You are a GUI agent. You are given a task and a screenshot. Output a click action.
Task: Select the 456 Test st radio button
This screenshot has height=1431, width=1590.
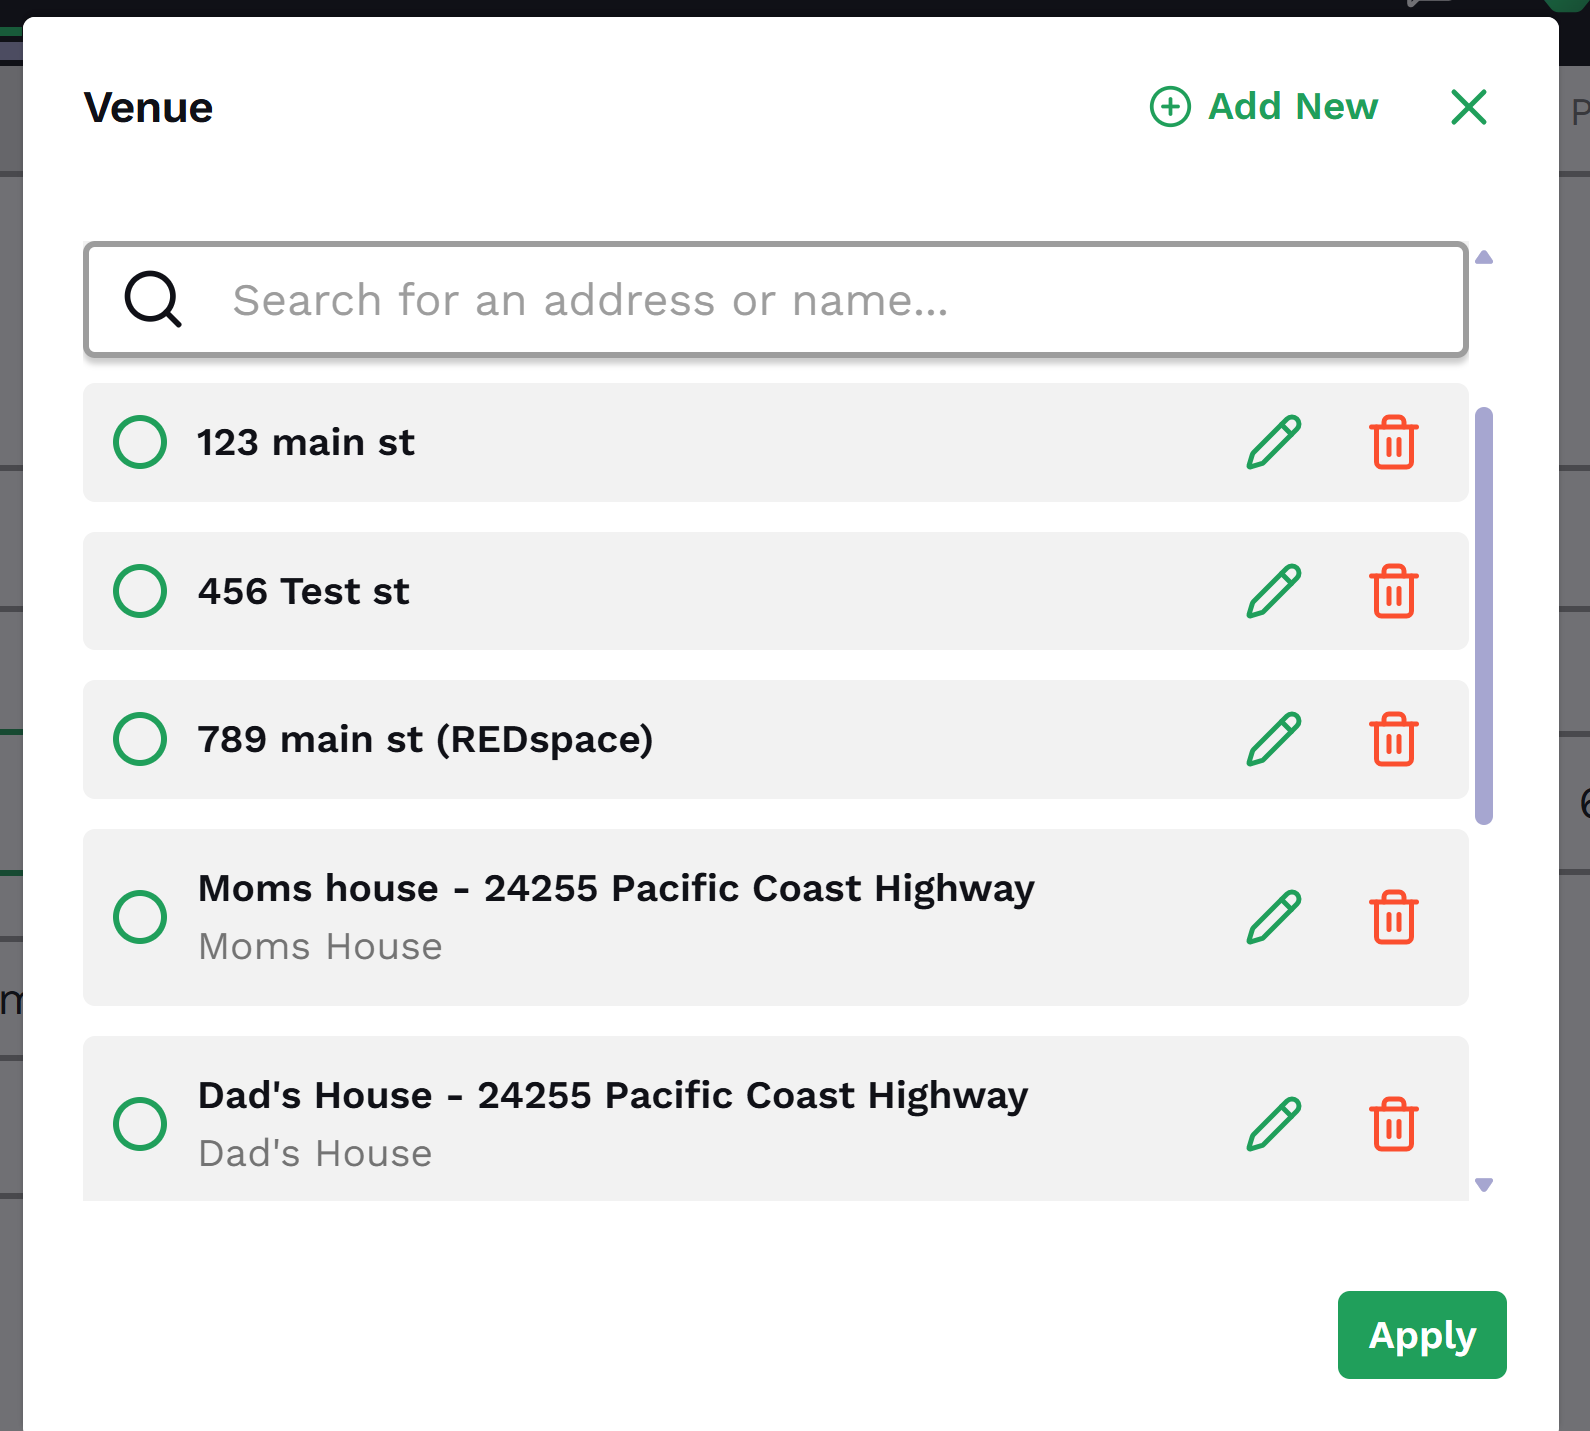click(x=140, y=591)
